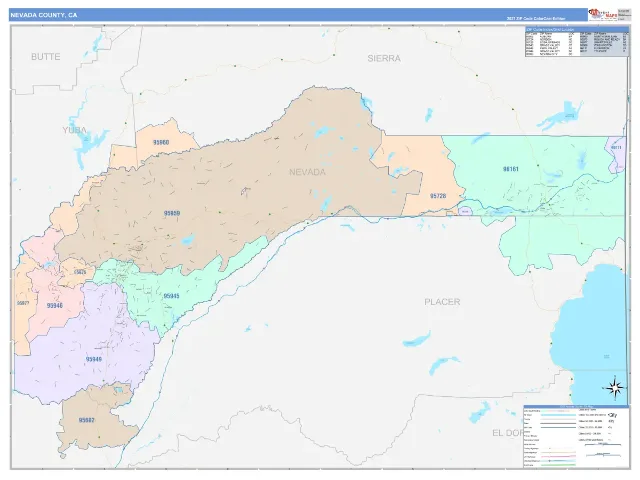Click the BUTTE county label
The height and width of the screenshot is (480, 640).
coord(46,57)
